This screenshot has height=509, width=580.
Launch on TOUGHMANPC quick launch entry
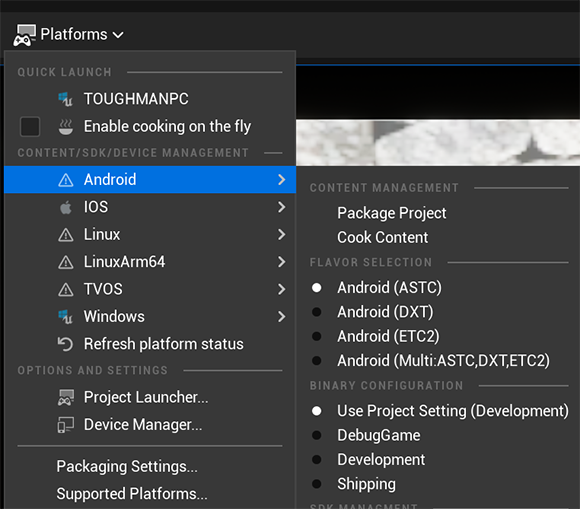(150, 99)
